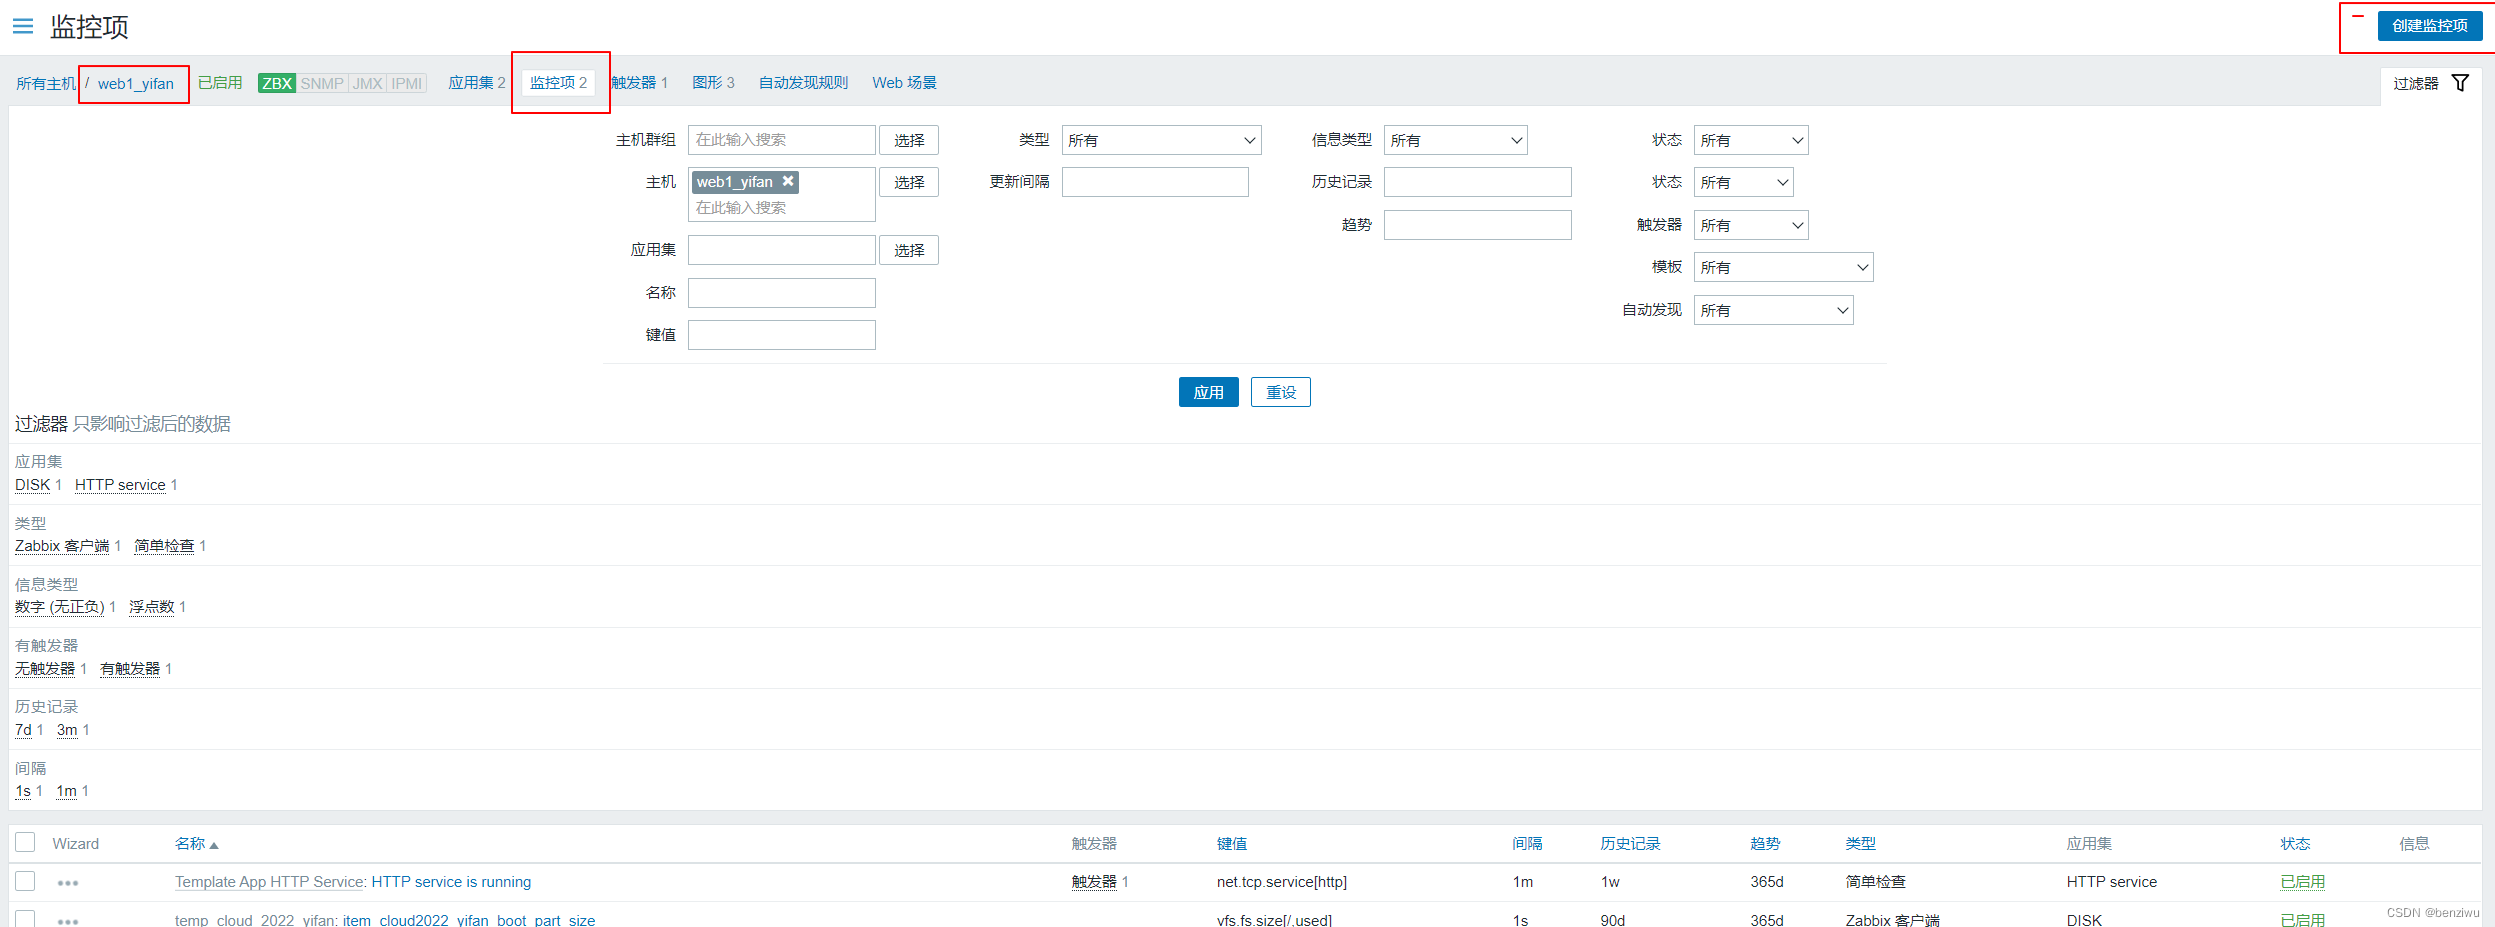This screenshot has height=927, width=2495.
Task: Filter by 无触发器
Action: 45,669
